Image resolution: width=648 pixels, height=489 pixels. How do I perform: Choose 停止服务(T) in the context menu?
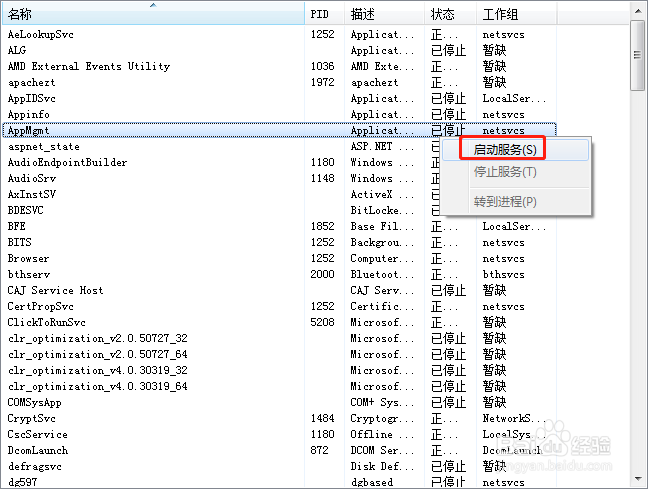(x=515, y=172)
